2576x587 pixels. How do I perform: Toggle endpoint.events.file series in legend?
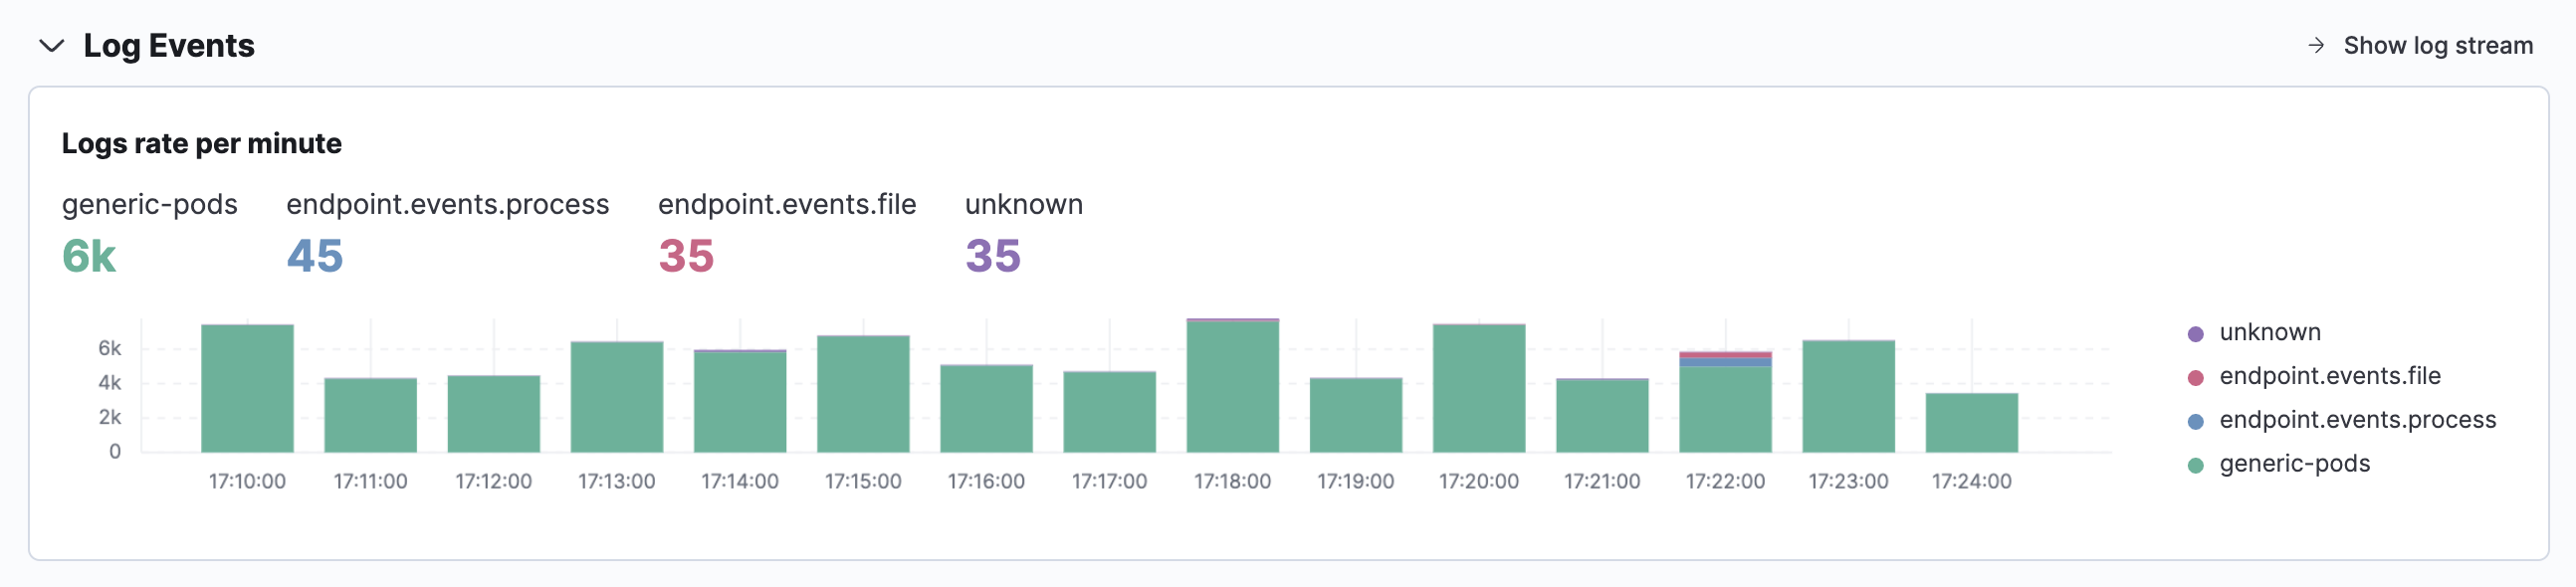click(x=2329, y=376)
